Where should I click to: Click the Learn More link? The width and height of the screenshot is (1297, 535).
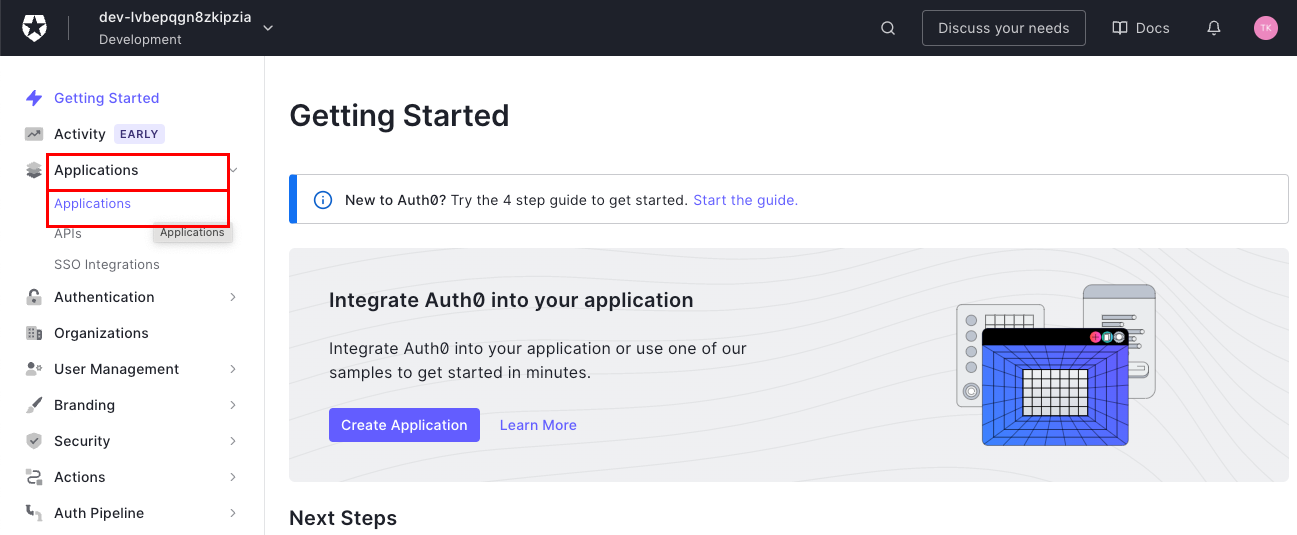pos(538,425)
